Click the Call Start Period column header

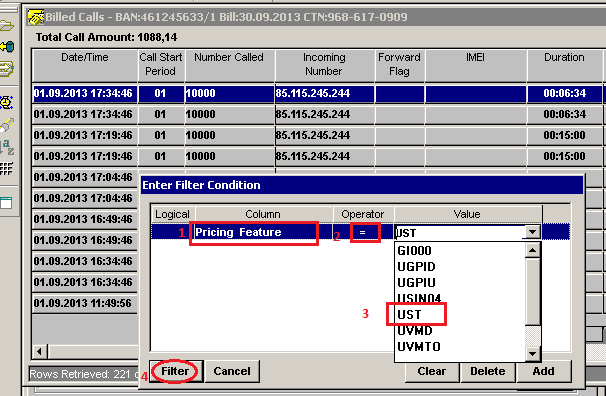pos(161,65)
